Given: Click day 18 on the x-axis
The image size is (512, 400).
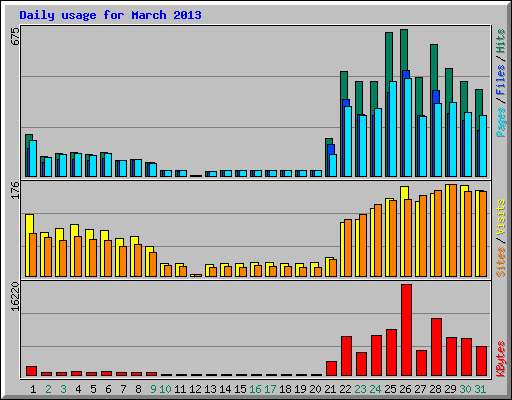Looking at the screenshot, I should pyautogui.click(x=285, y=389).
